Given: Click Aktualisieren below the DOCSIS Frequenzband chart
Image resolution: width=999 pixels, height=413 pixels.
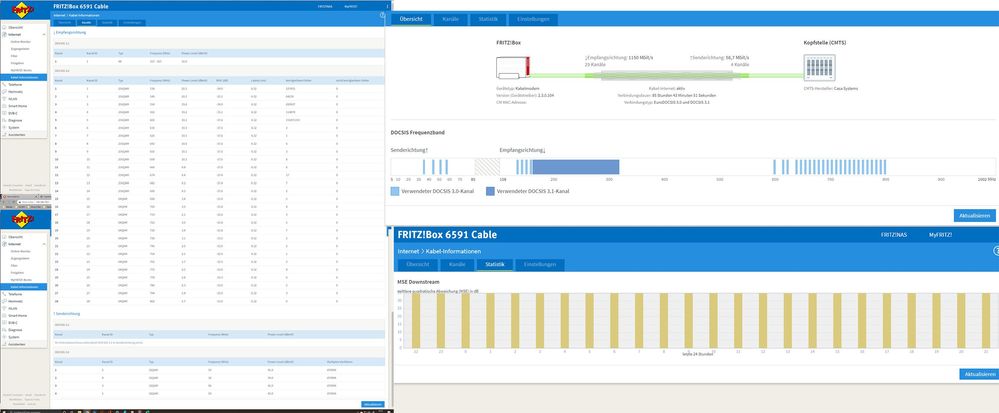Looking at the screenshot, I should tap(974, 215).
